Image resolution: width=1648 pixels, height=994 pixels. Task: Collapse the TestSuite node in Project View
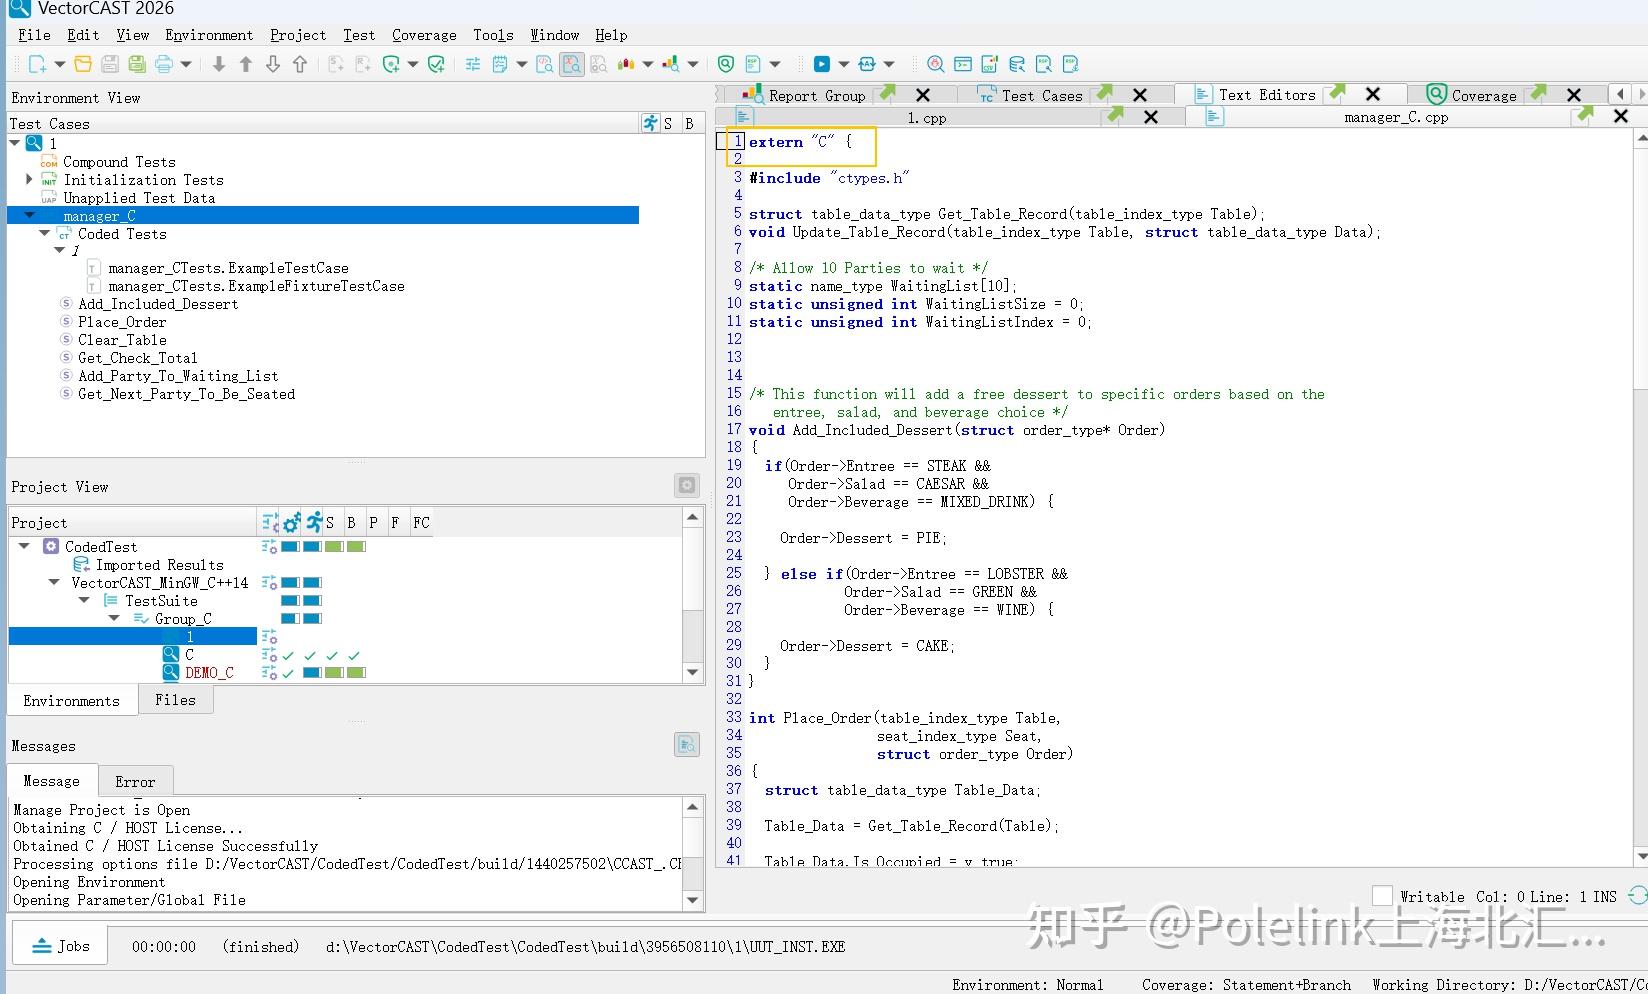(84, 600)
